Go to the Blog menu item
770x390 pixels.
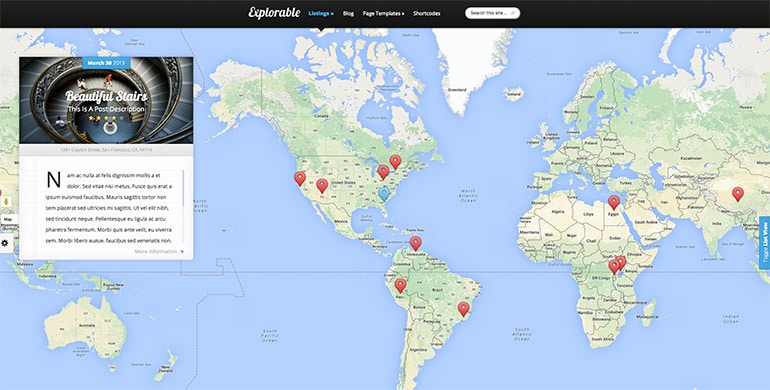click(348, 14)
